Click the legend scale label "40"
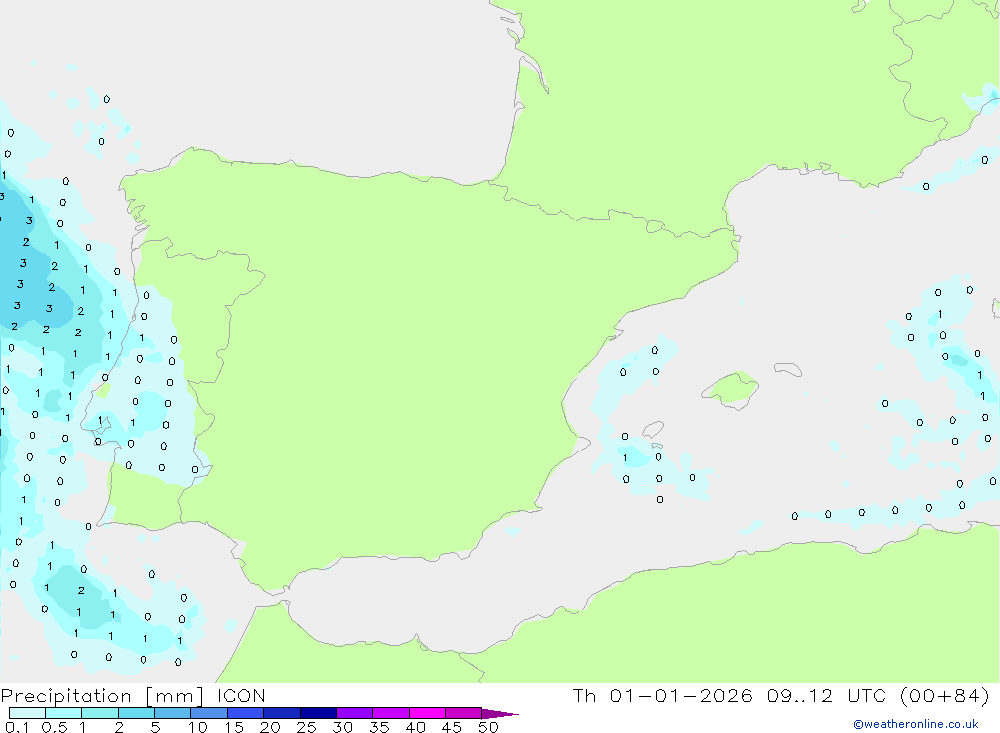The width and height of the screenshot is (1000, 733). tap(416, 727)
